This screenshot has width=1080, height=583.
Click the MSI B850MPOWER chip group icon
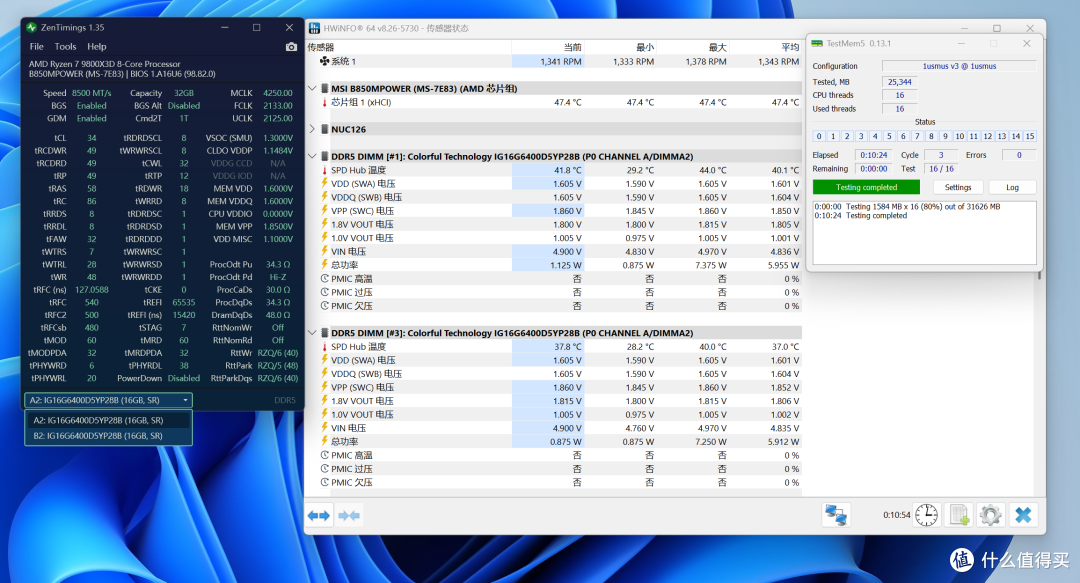coord(324,88)
